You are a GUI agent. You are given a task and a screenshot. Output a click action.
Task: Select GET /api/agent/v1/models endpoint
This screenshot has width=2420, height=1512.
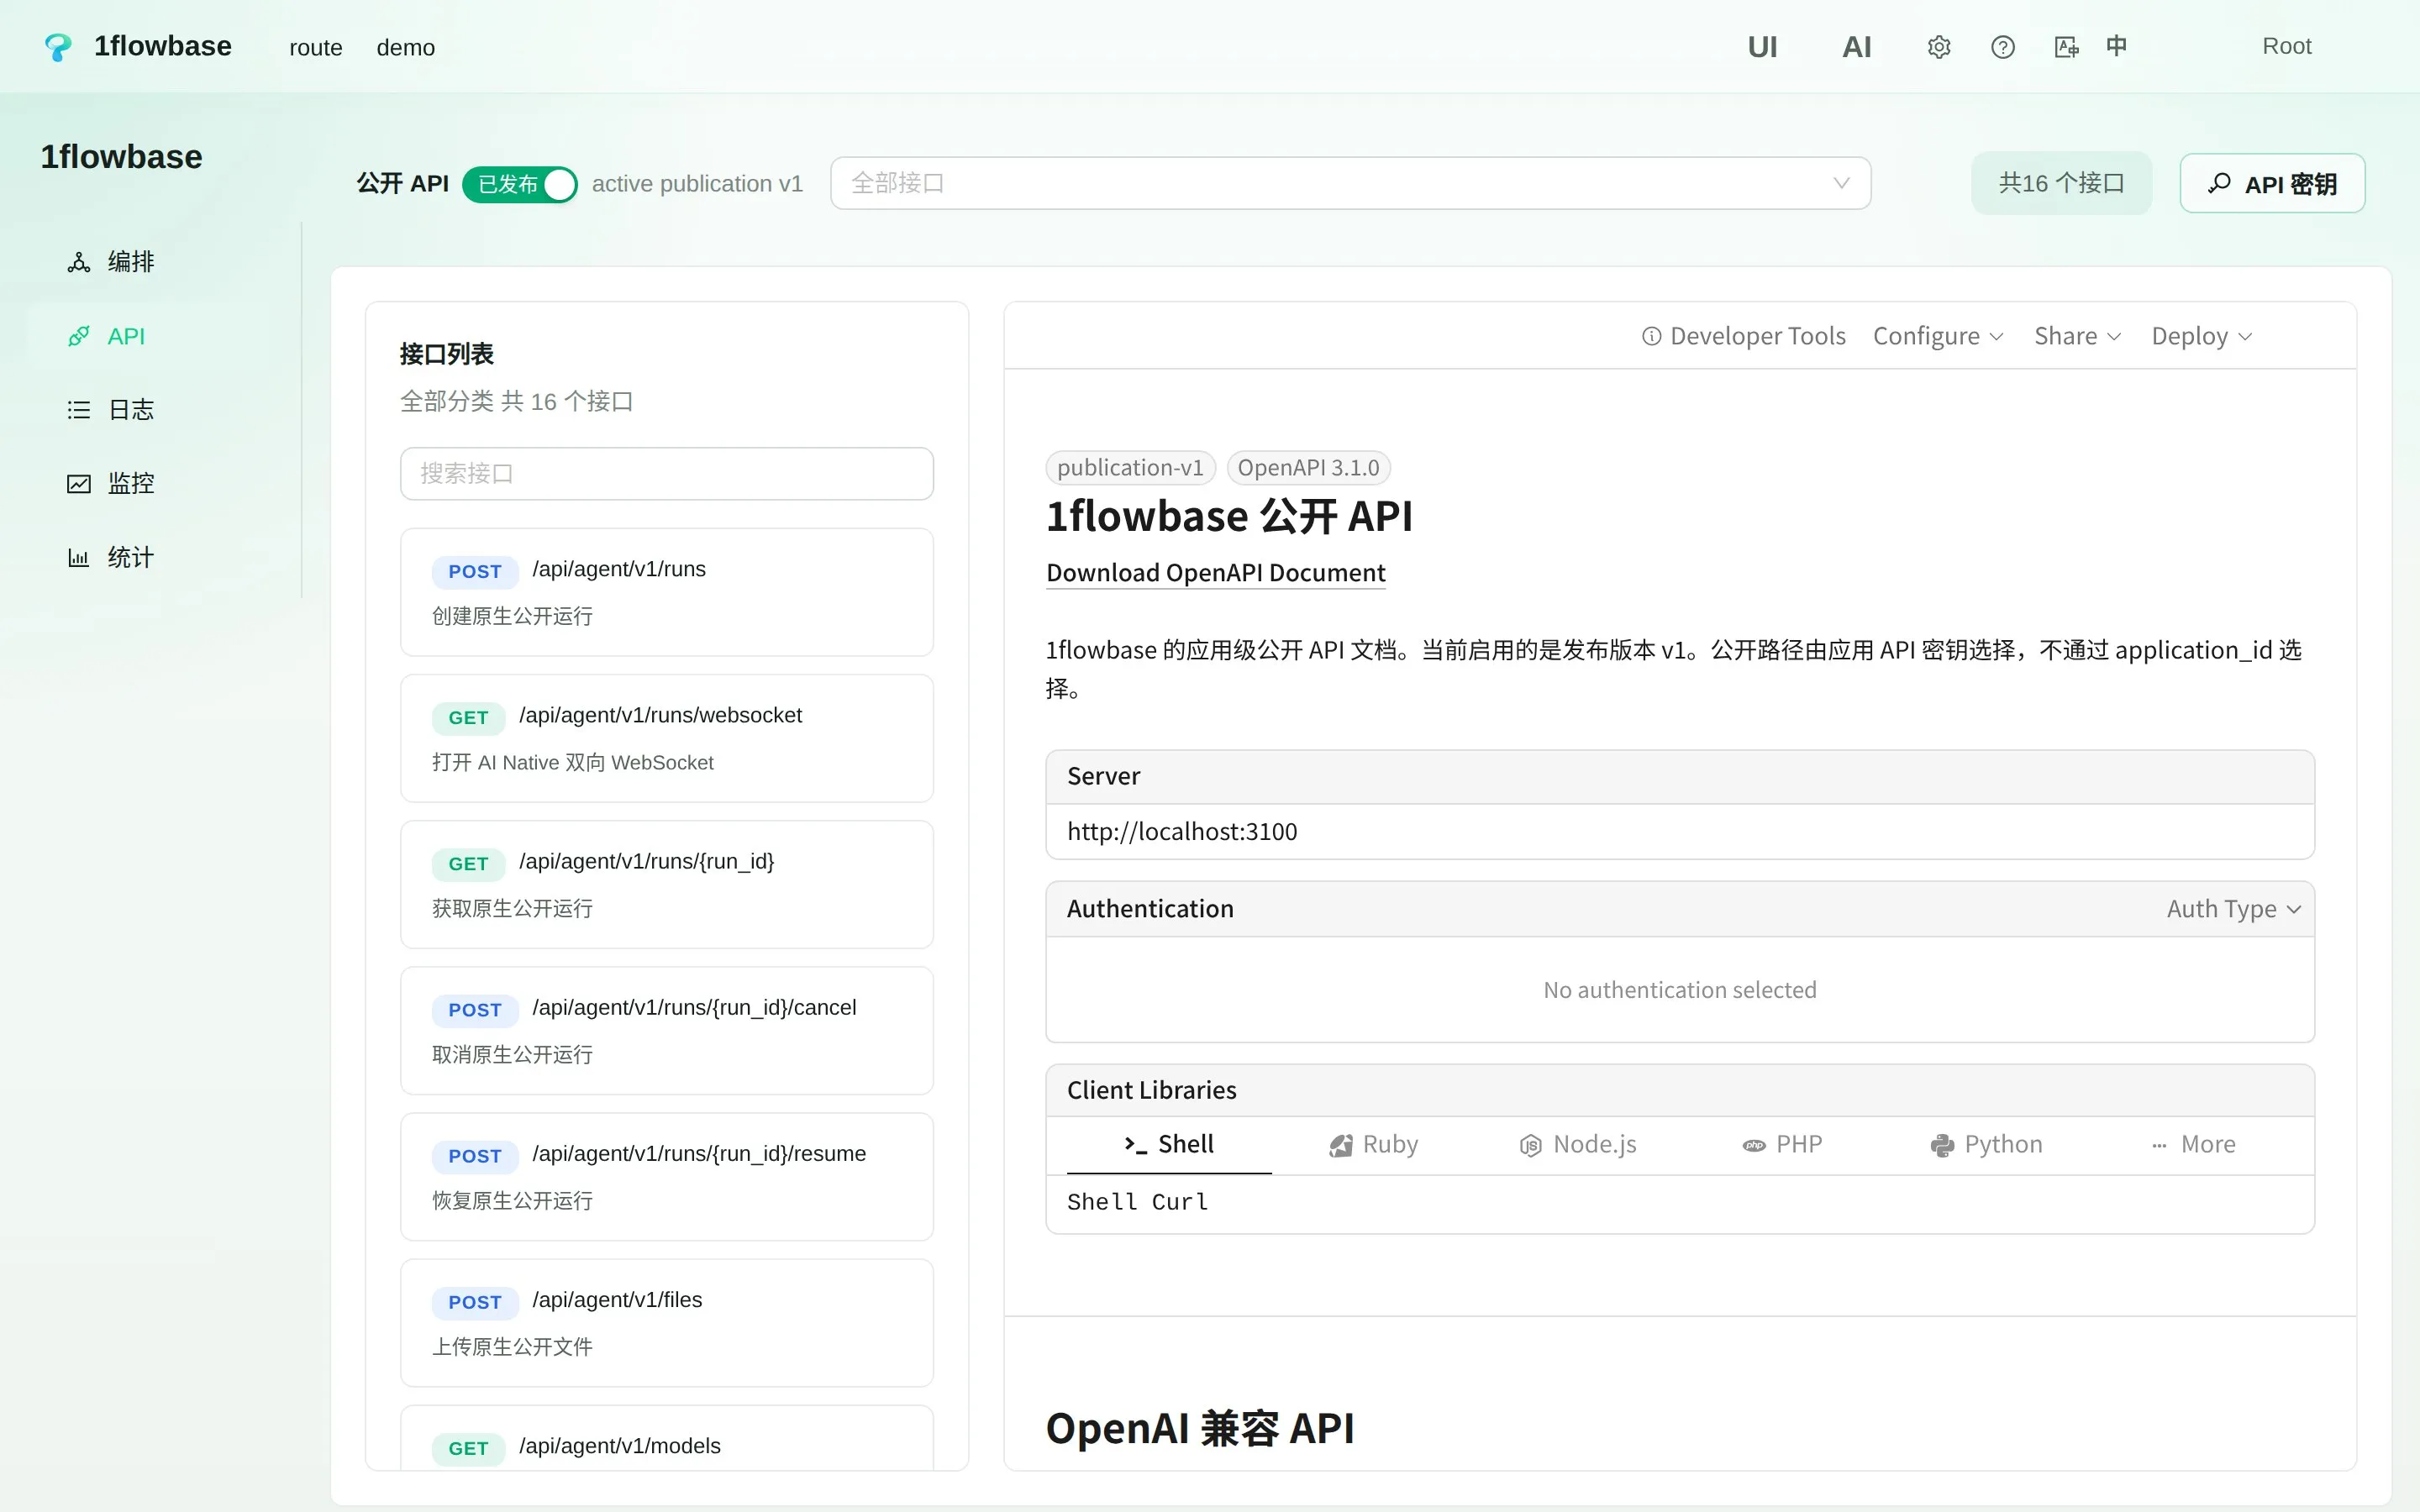pyautogui.click(x=667, y=1438)
